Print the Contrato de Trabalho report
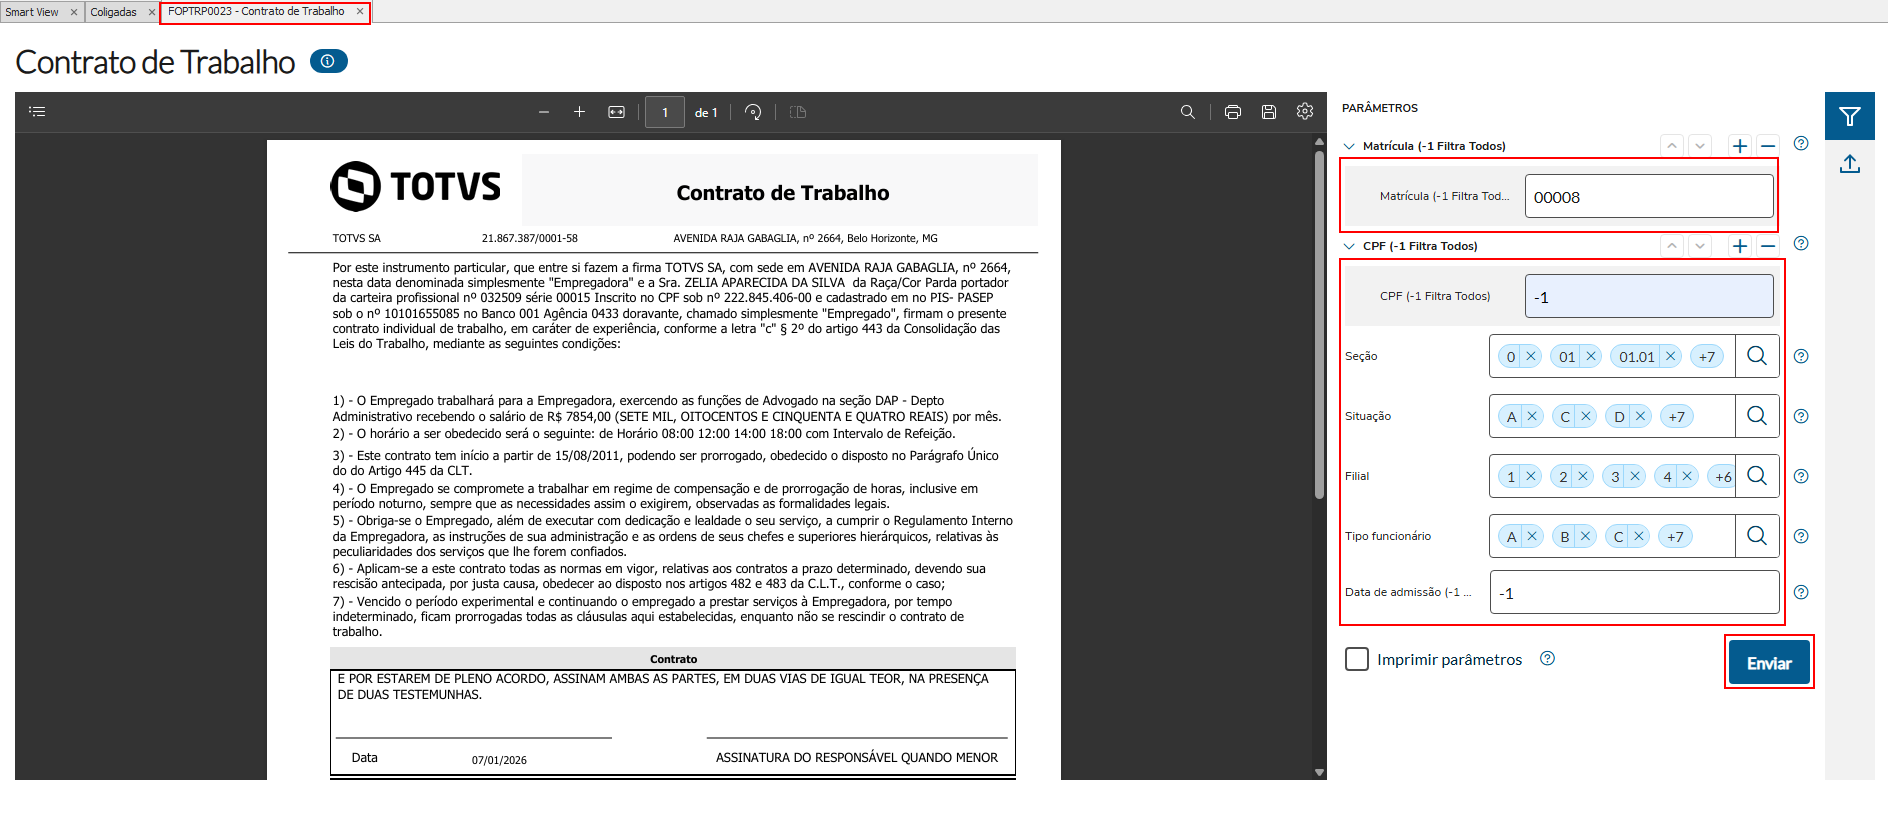 click(x=1233, y=112)
